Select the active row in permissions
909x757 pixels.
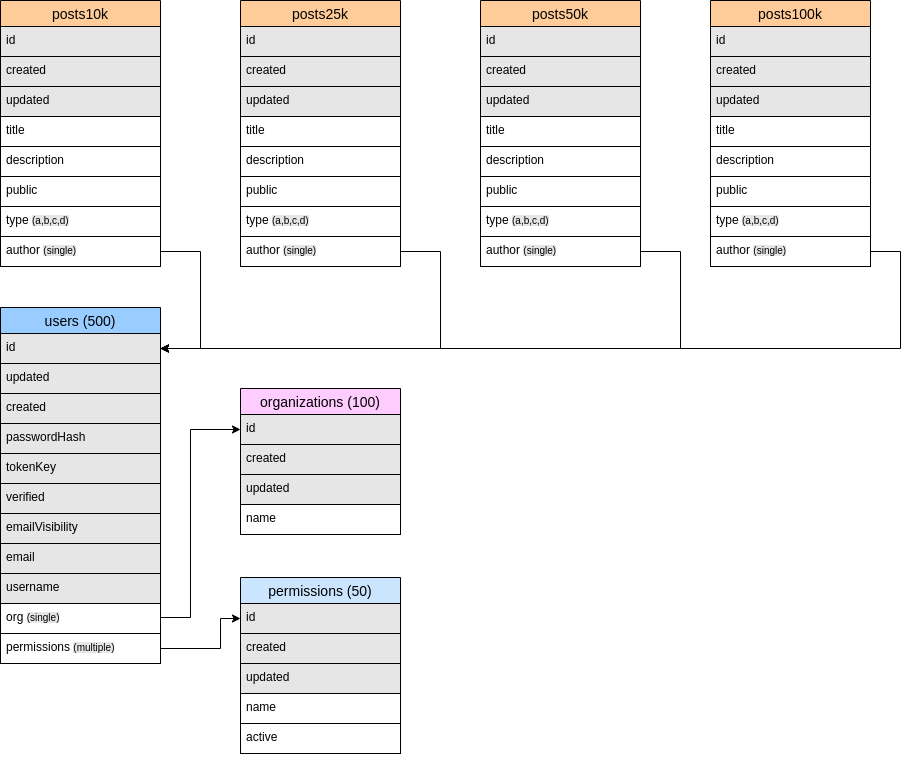tap(321, 738)
